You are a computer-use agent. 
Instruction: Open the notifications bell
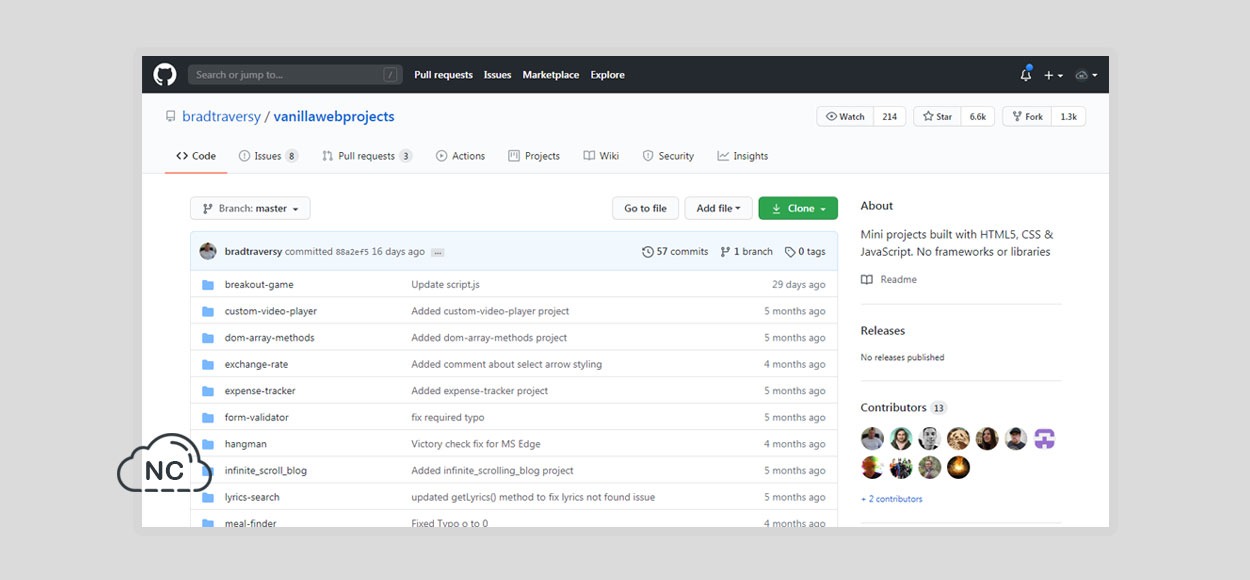coord(1026,74)
